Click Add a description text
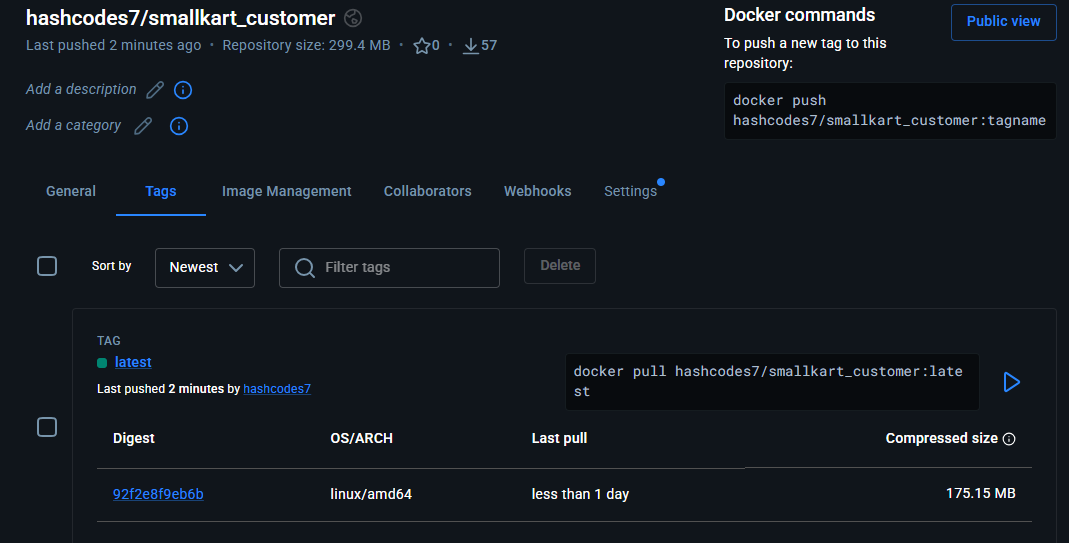The height and width of the screenshot is (543, 1069). pos(81,89)
